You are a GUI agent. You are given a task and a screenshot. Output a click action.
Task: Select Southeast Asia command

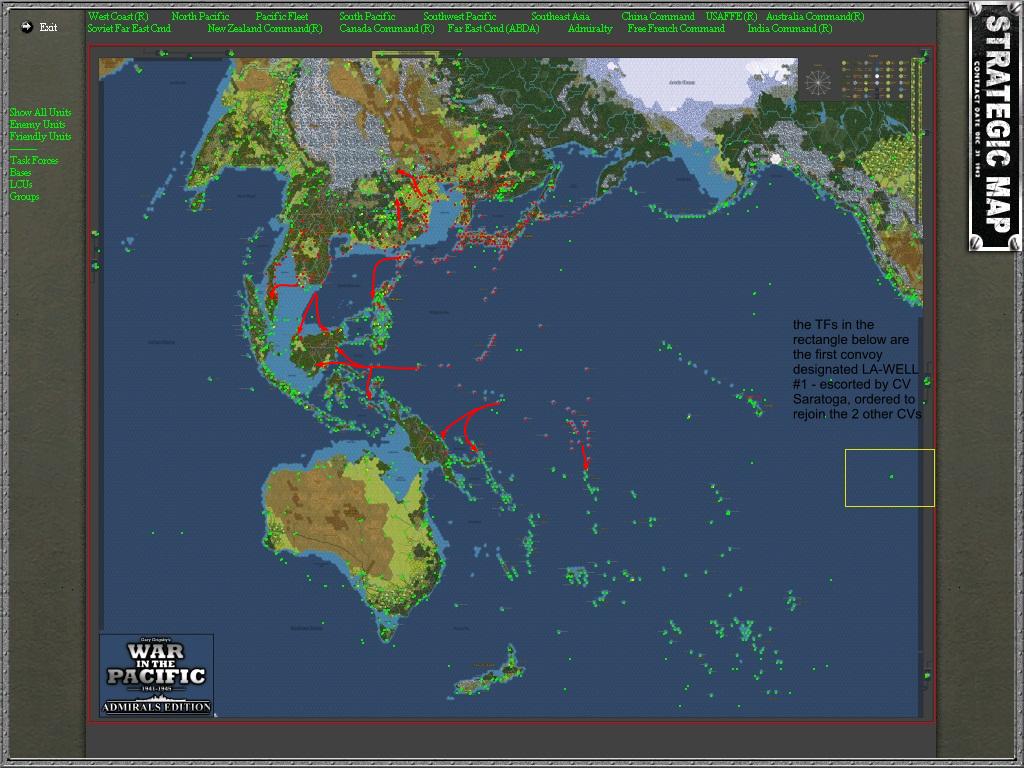tap(560, 16)
